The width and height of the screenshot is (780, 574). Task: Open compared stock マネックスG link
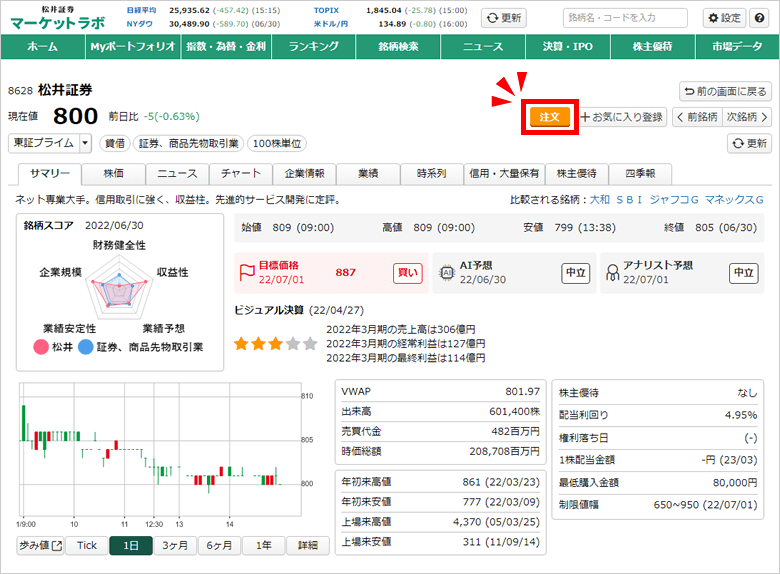pyautogui.click(x=734, y=199)
